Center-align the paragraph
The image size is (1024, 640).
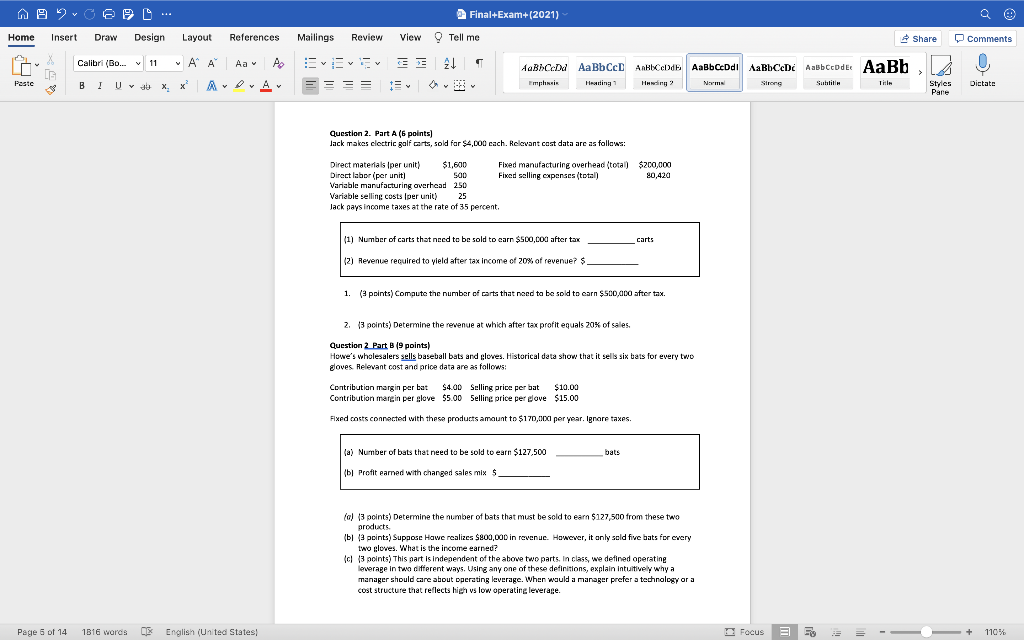[329, 86]
